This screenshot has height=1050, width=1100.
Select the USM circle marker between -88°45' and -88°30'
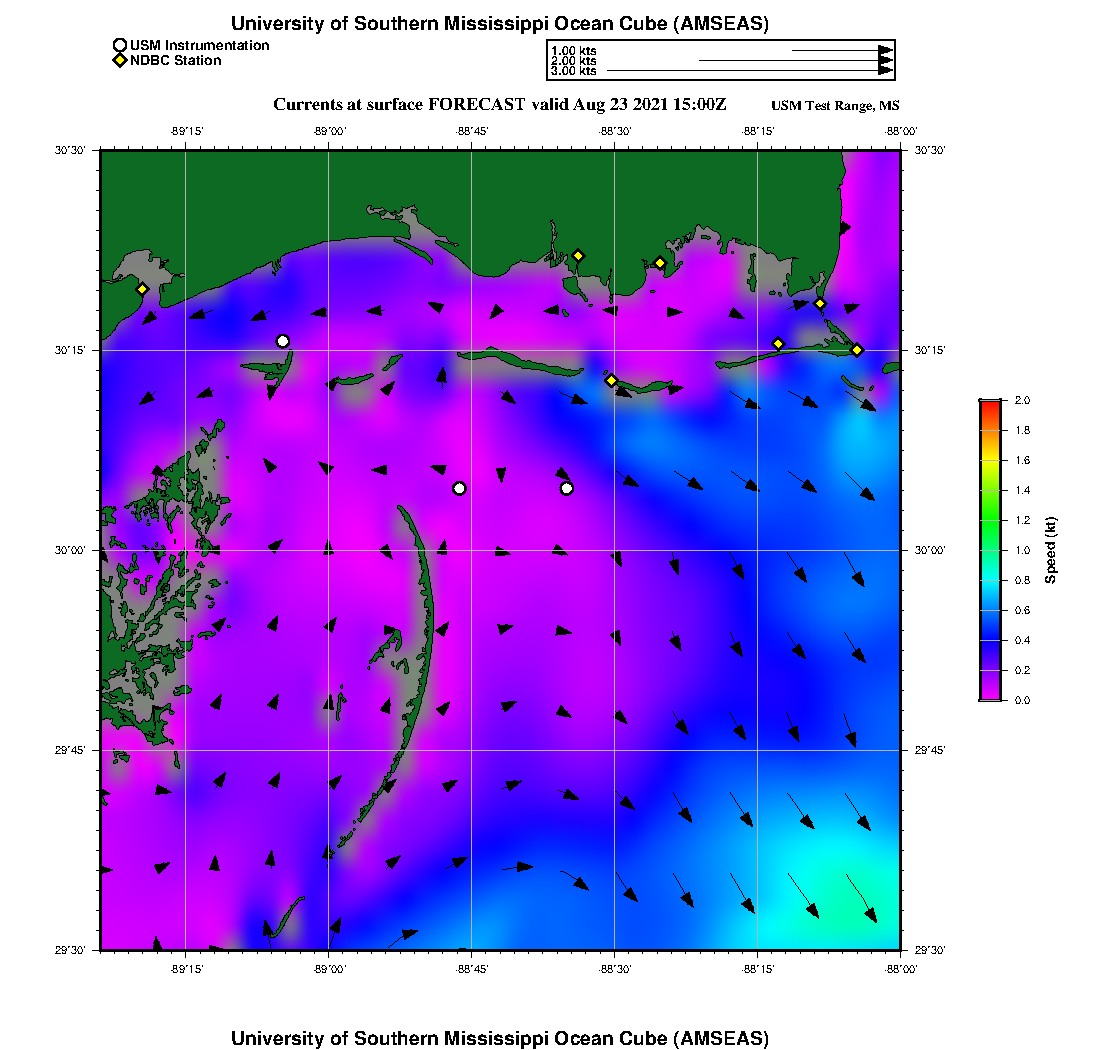click(567, 488)
